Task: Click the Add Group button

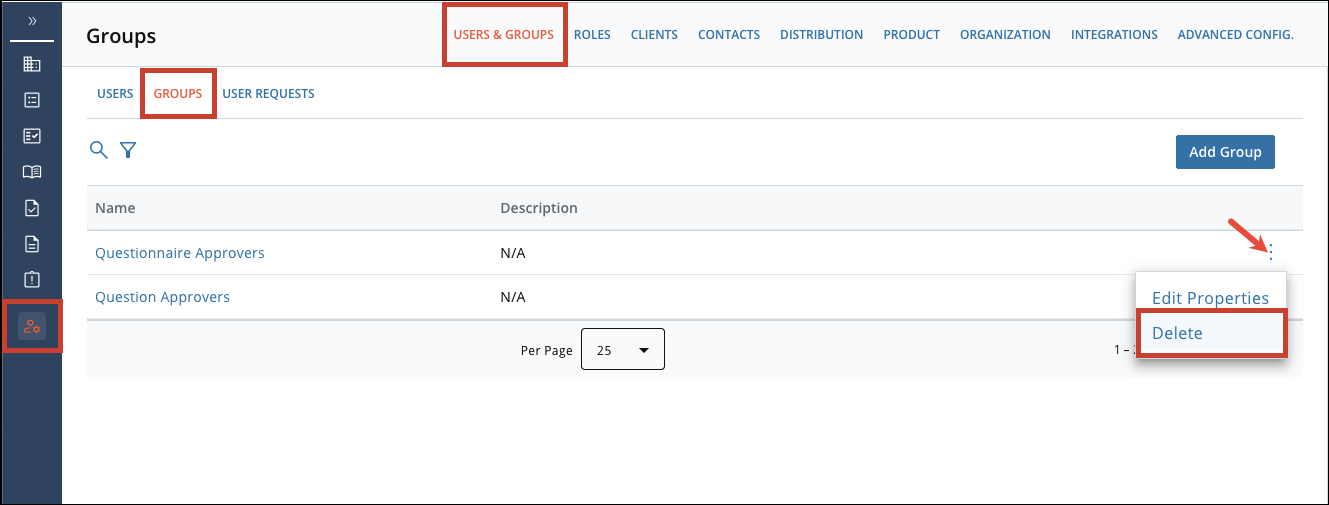Action: point(1225,152)
